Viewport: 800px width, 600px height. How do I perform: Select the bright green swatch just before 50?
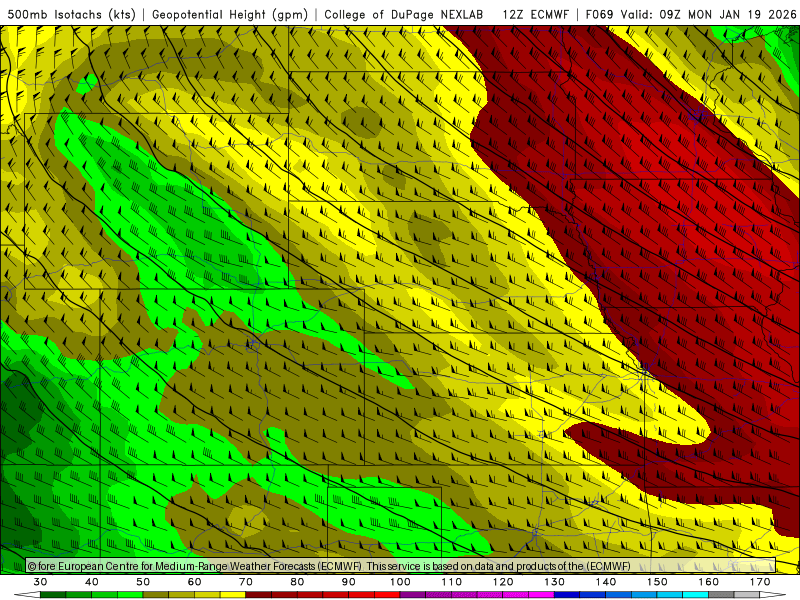tap(130, 595)
